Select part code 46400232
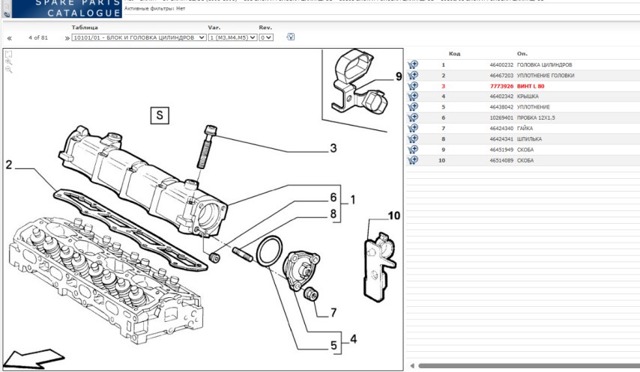This screenshot has width=640, height=372. [x=501, y=65]
